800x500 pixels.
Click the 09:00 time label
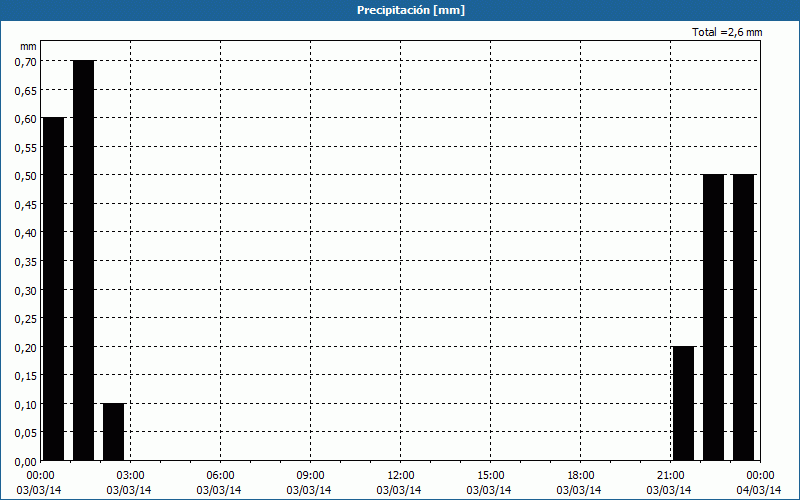point(310,476)
